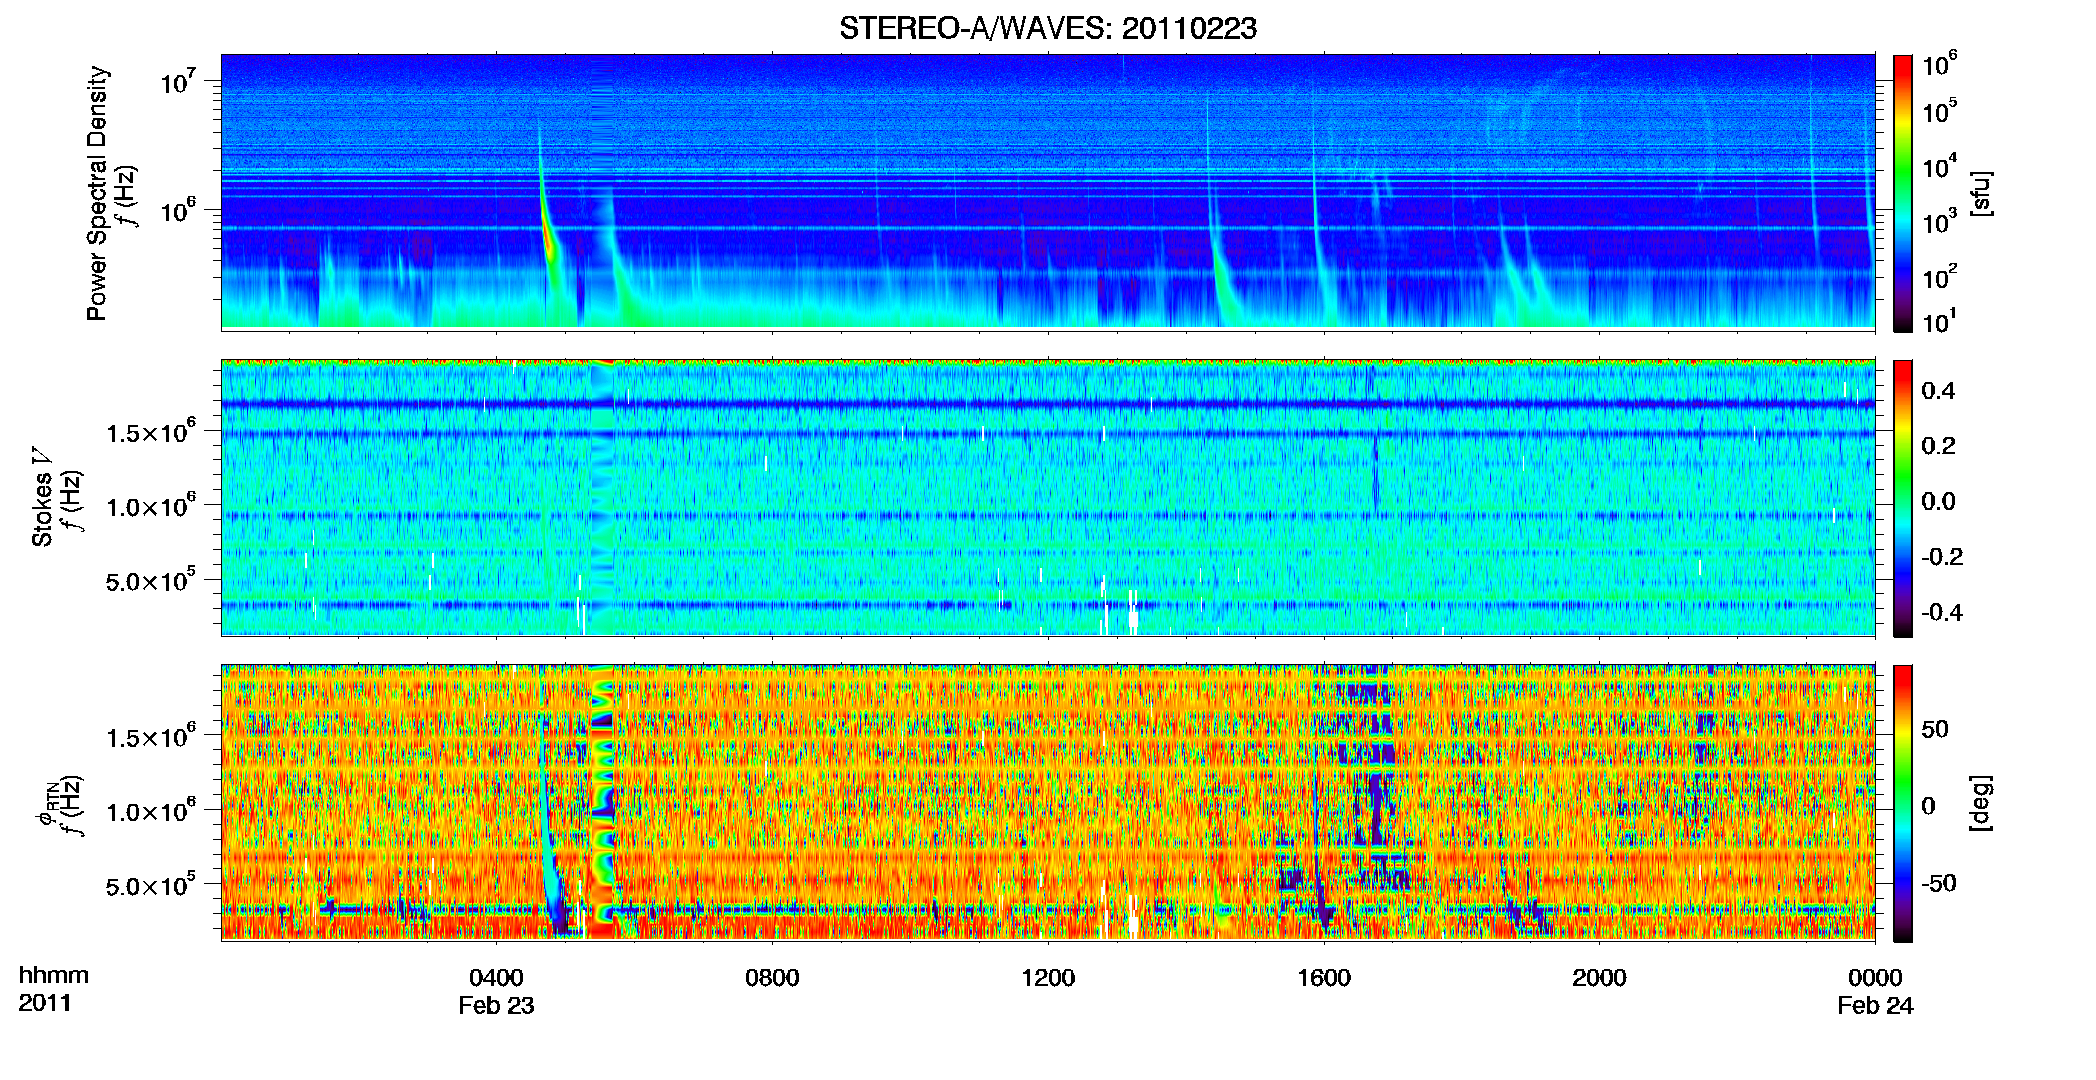This screenshot has height=1080, width=2096.
Task: Click the Stokes V colorbar
Action: [x=1903, y=498]
